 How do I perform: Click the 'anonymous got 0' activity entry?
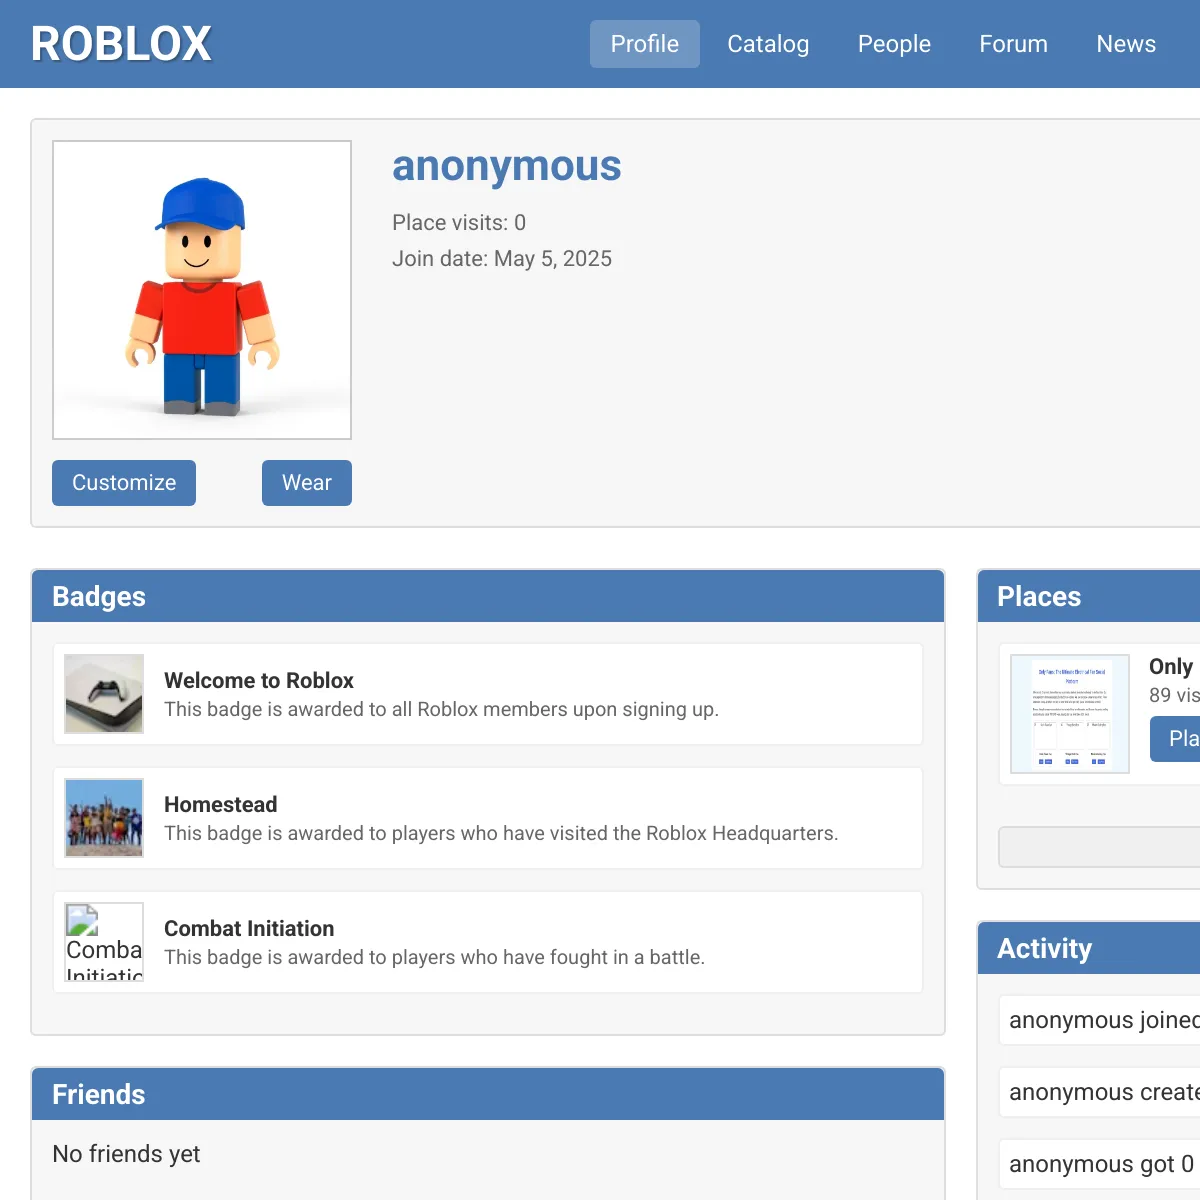1099,1164
